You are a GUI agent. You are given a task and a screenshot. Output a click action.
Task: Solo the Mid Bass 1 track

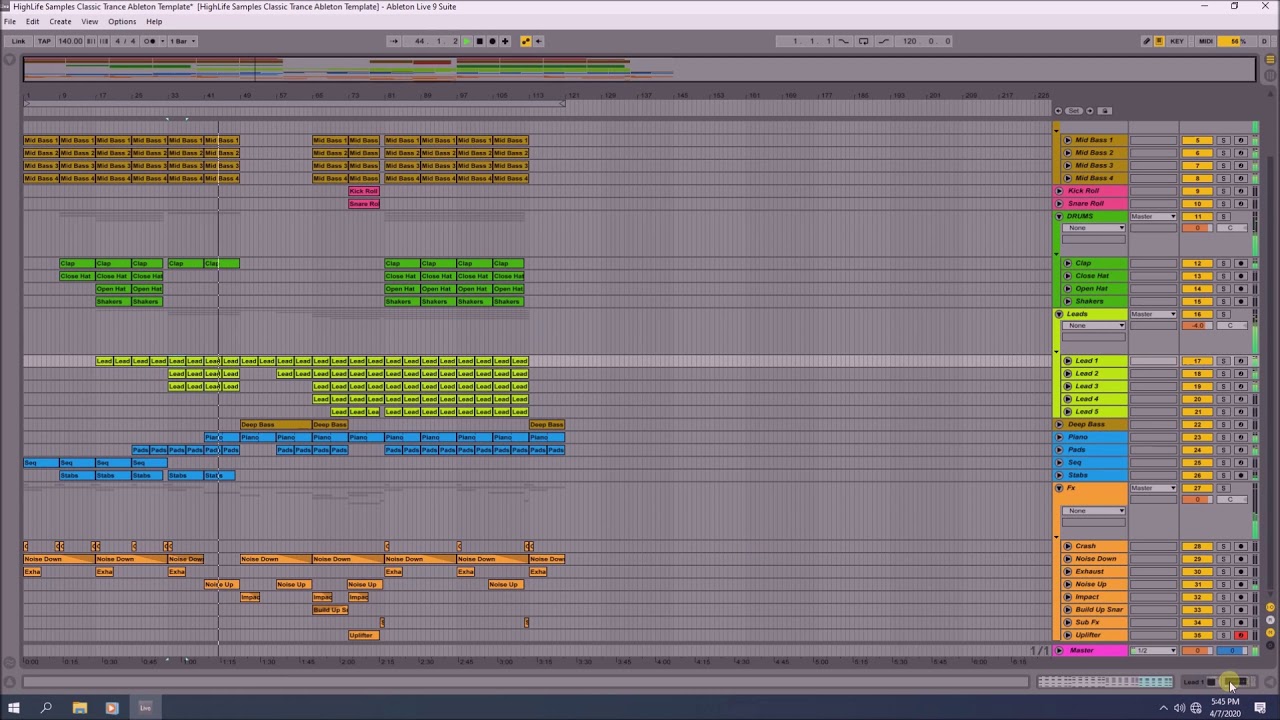click(1224, 140)
